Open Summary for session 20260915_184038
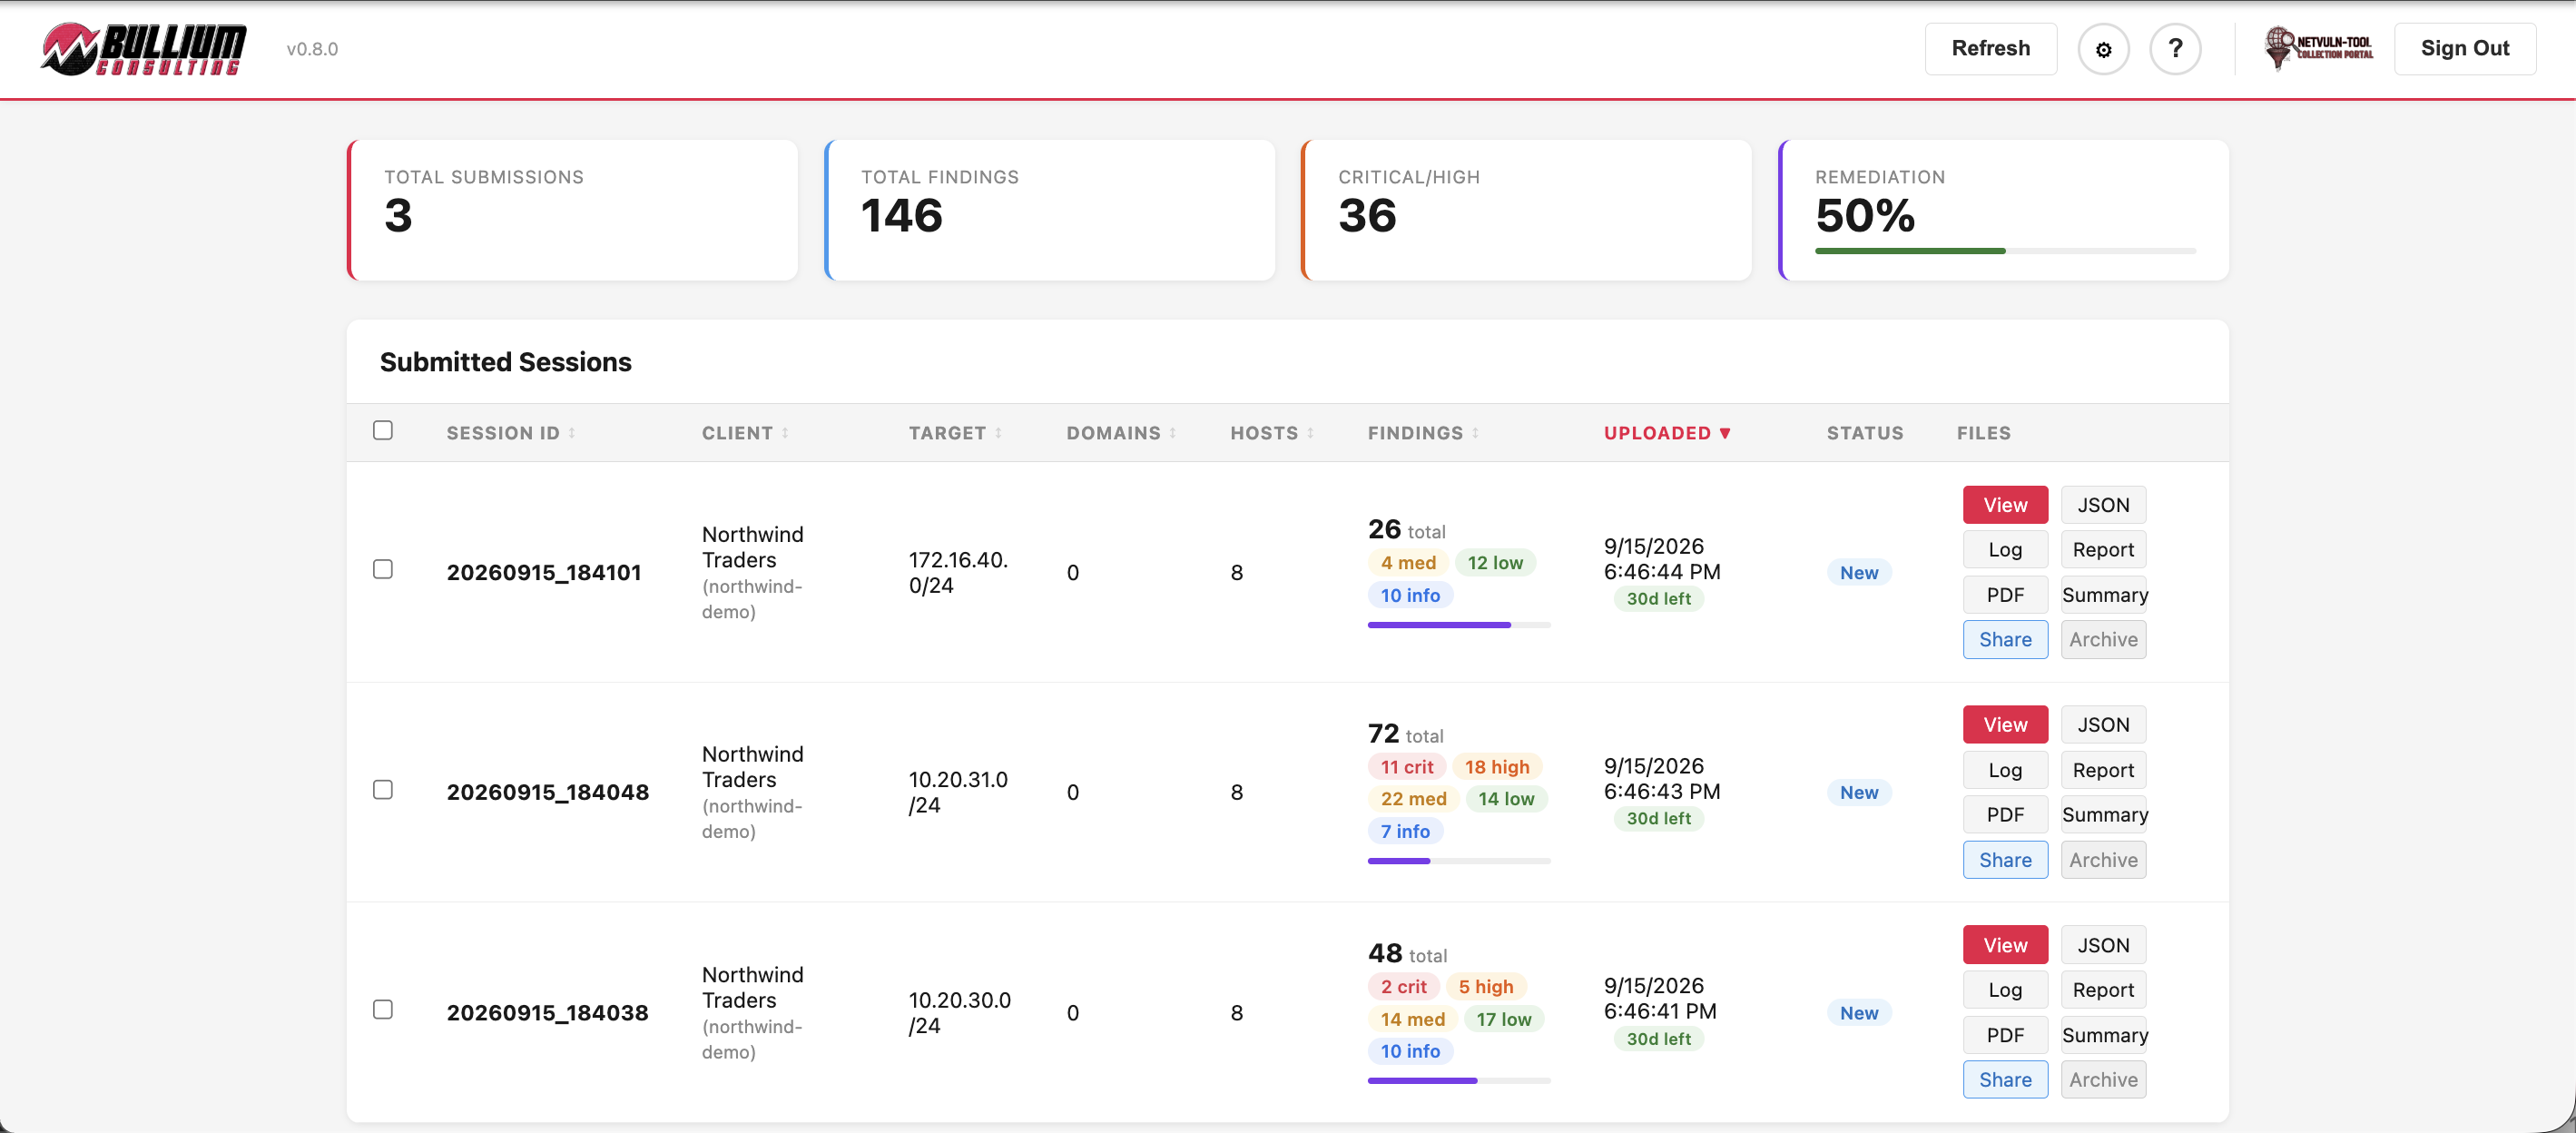2576x1133 pixels. [2103, 1035]
